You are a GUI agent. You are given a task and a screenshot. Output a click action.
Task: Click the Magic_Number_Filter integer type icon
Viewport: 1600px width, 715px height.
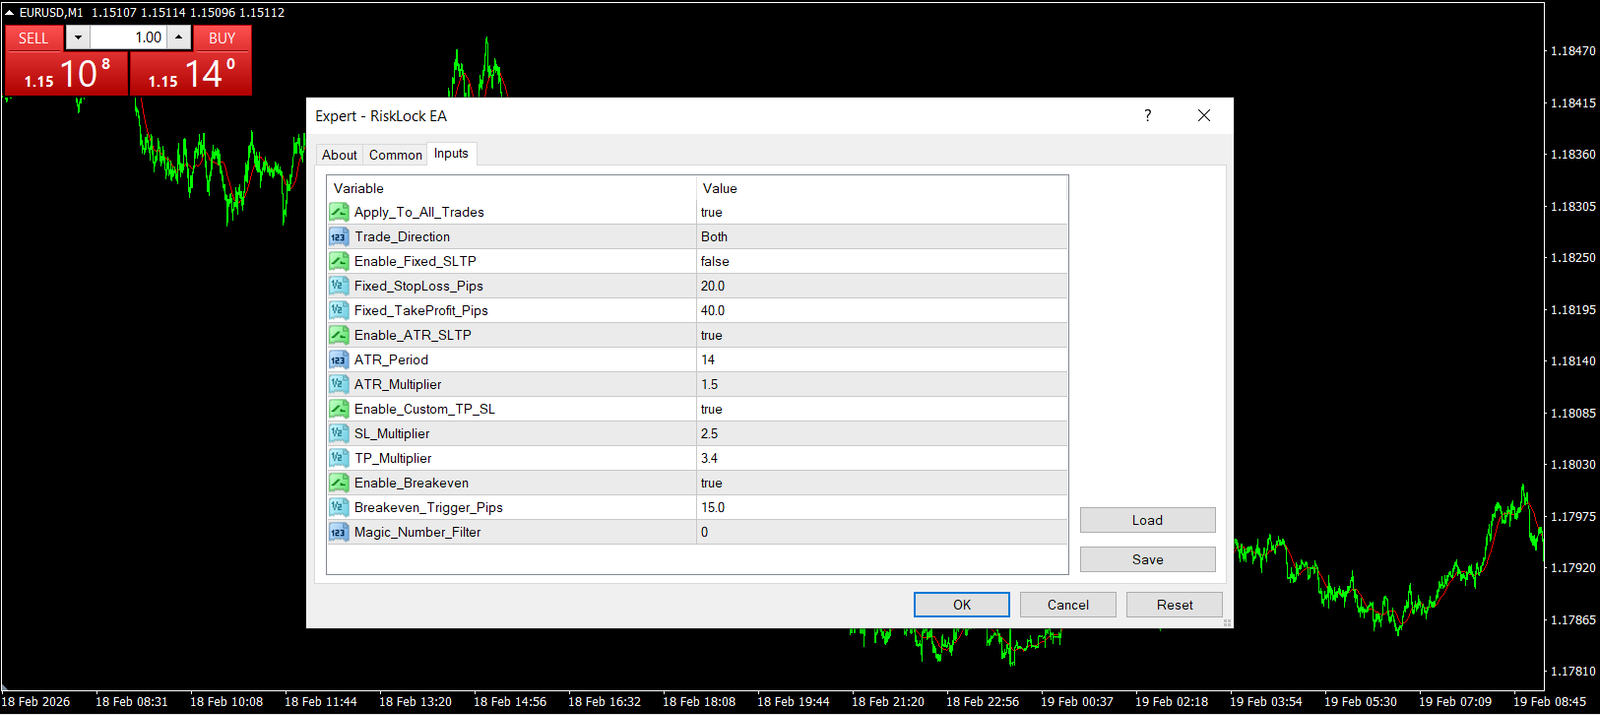[339, 532]
